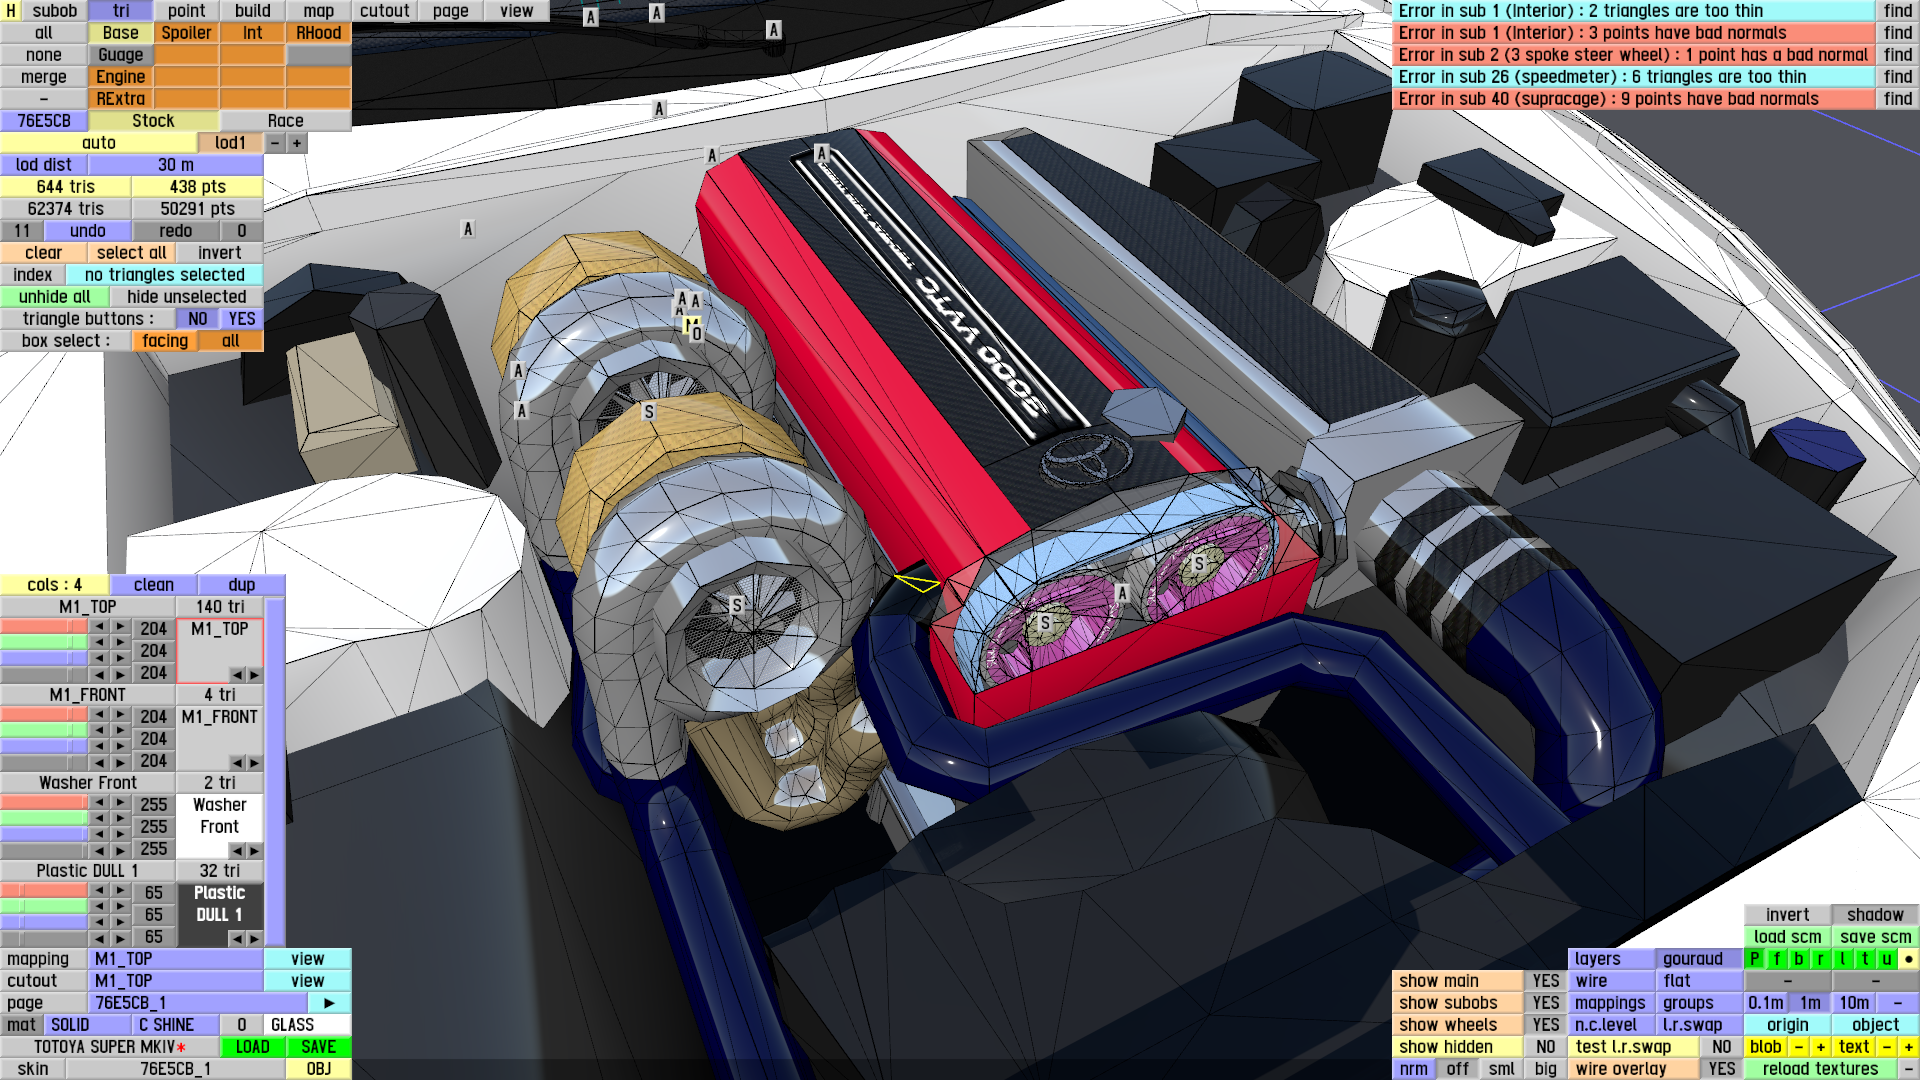This screenshot has height=1080, width=1920.
Task: Toggle show hidden NO button
Action: [1545, 1047]
